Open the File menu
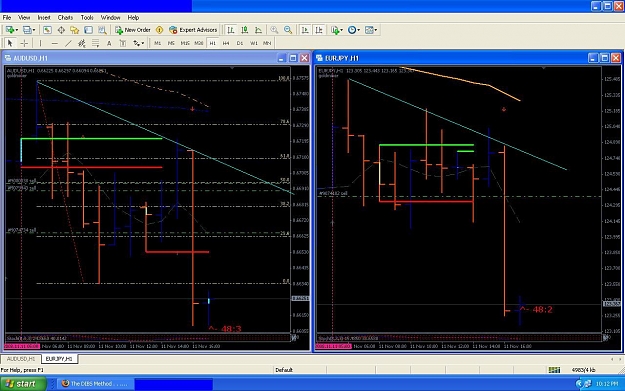The height and width of the screenshot is (391, 625). 7,18
